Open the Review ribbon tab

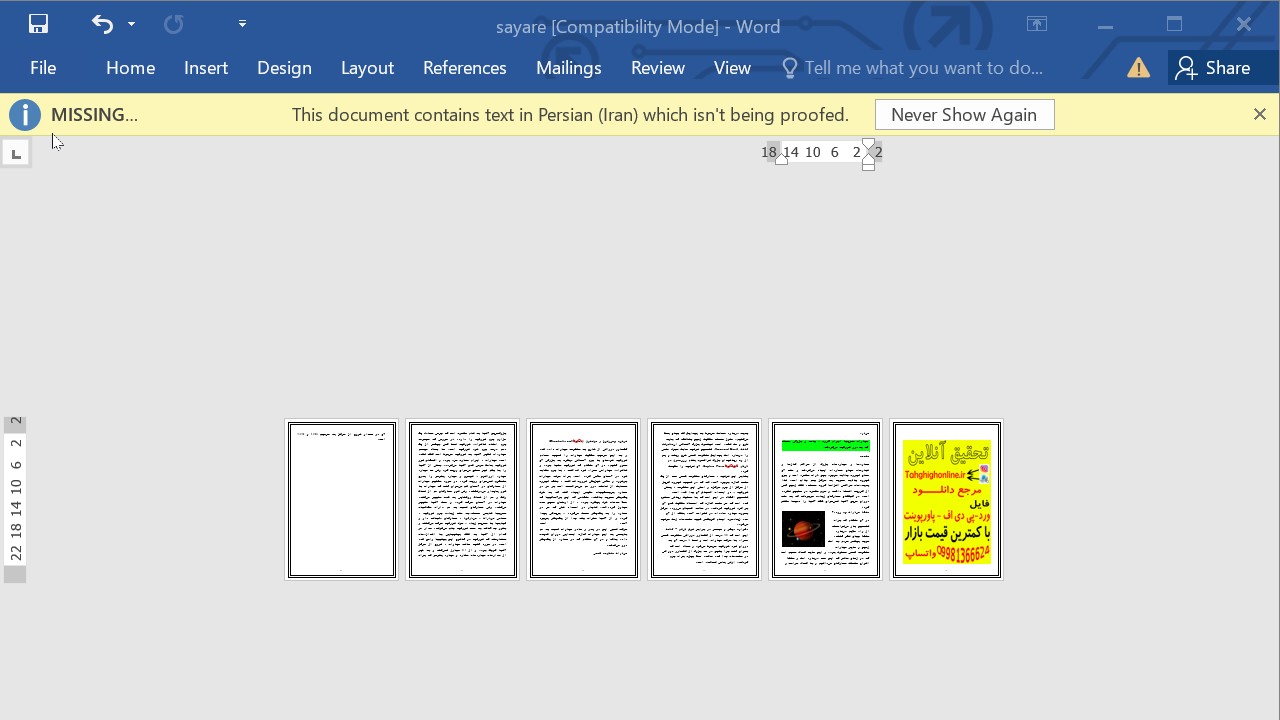[x=657, y=68]
